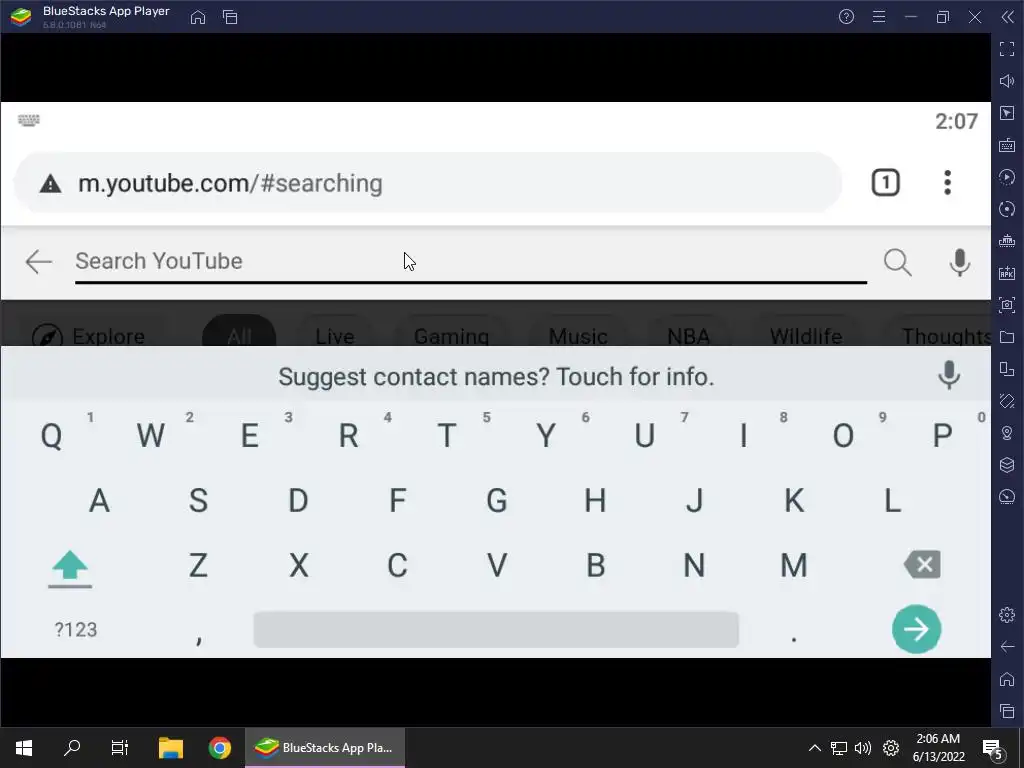The width and height of the screenshot is (1024, 768).
Task: Click the site warning triangle icon
Action: [50, 184]
